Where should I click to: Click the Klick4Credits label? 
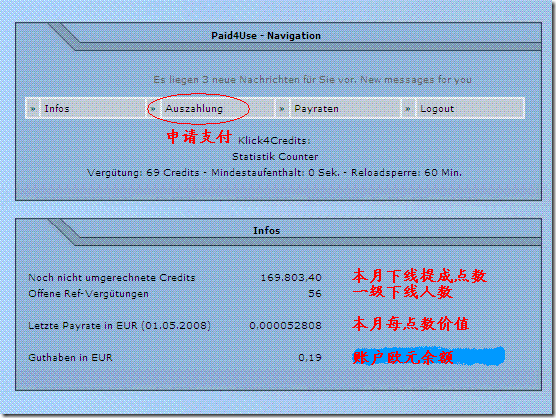click(x=274, y=141)
